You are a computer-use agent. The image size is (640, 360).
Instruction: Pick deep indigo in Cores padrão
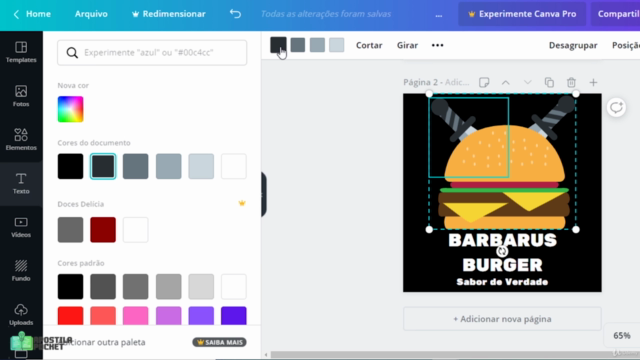(x=233, y=316)
